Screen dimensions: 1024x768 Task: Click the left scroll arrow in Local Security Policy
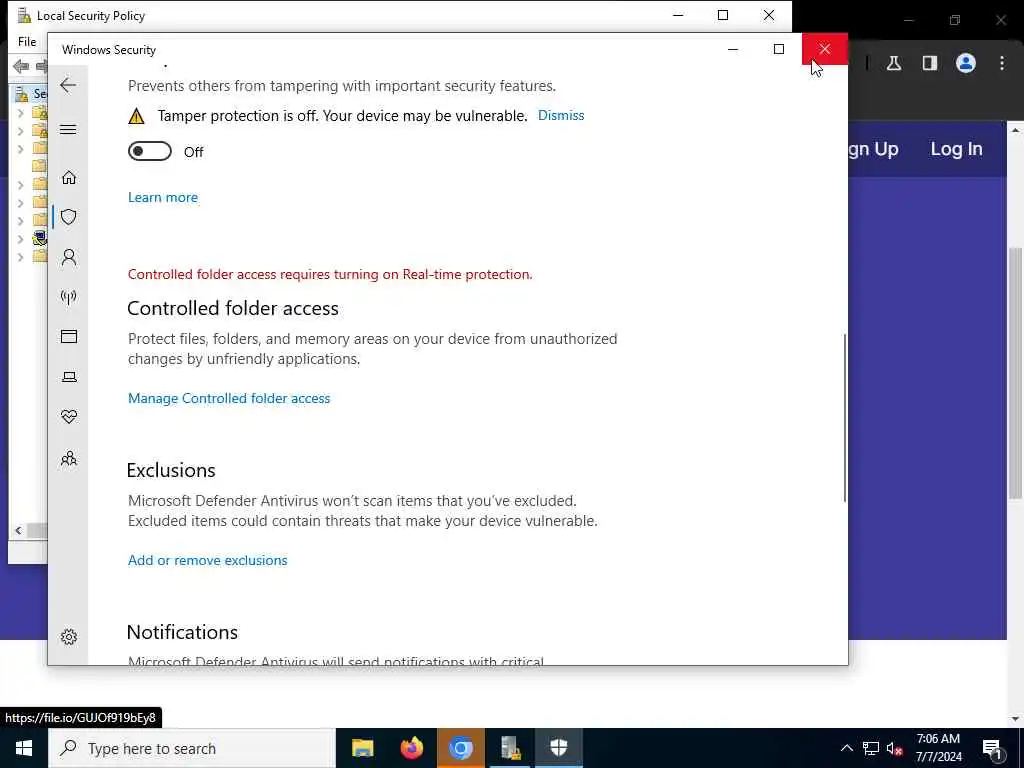point(18,530)
